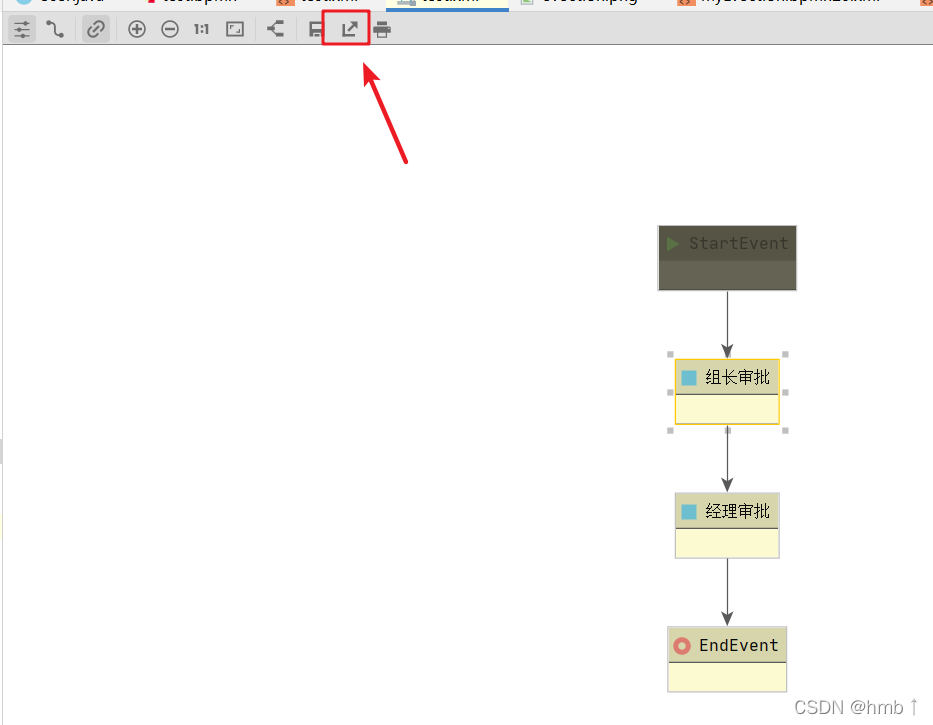
Task: Select the 组长审批 task node
Action: point(727,392)
